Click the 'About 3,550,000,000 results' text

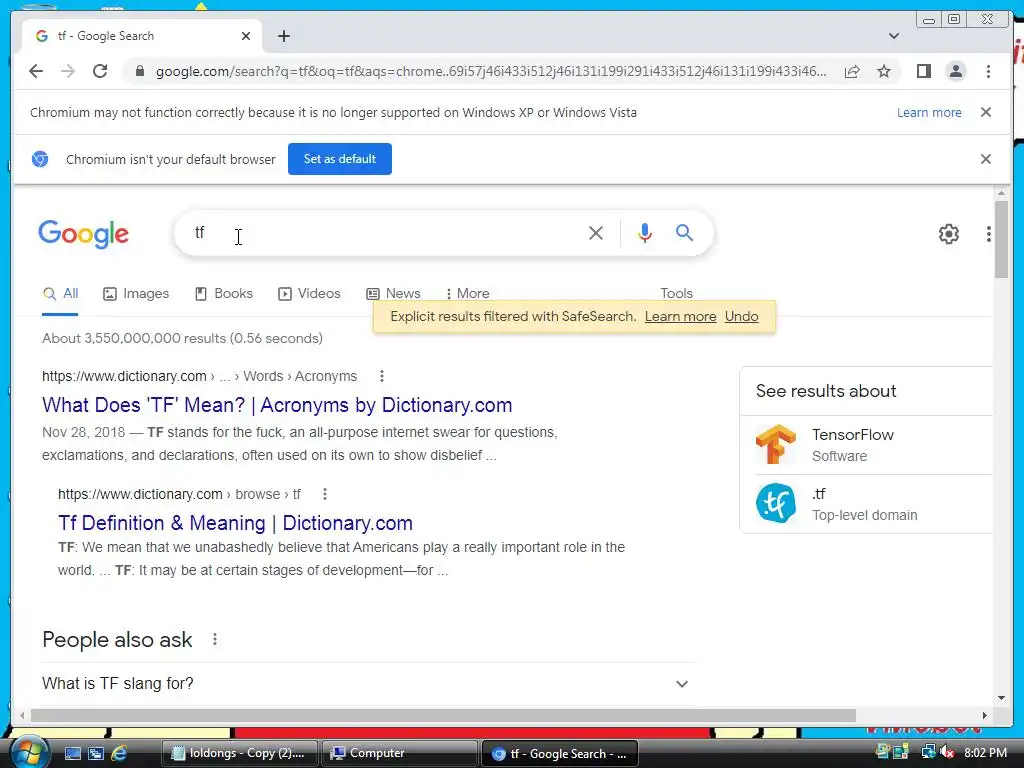(x=182, y=338)
